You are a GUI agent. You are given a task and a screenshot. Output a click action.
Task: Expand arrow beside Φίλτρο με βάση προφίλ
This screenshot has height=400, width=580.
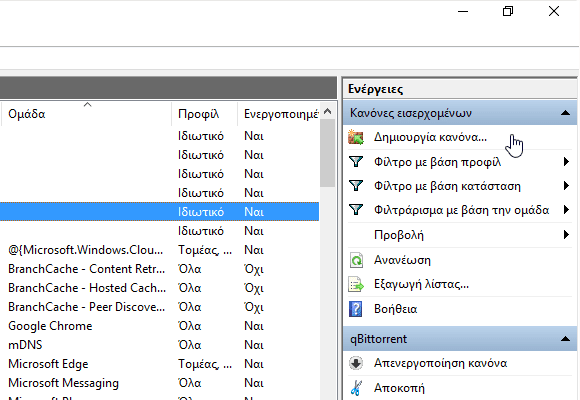pyautogui.click(x=566, y=162)
